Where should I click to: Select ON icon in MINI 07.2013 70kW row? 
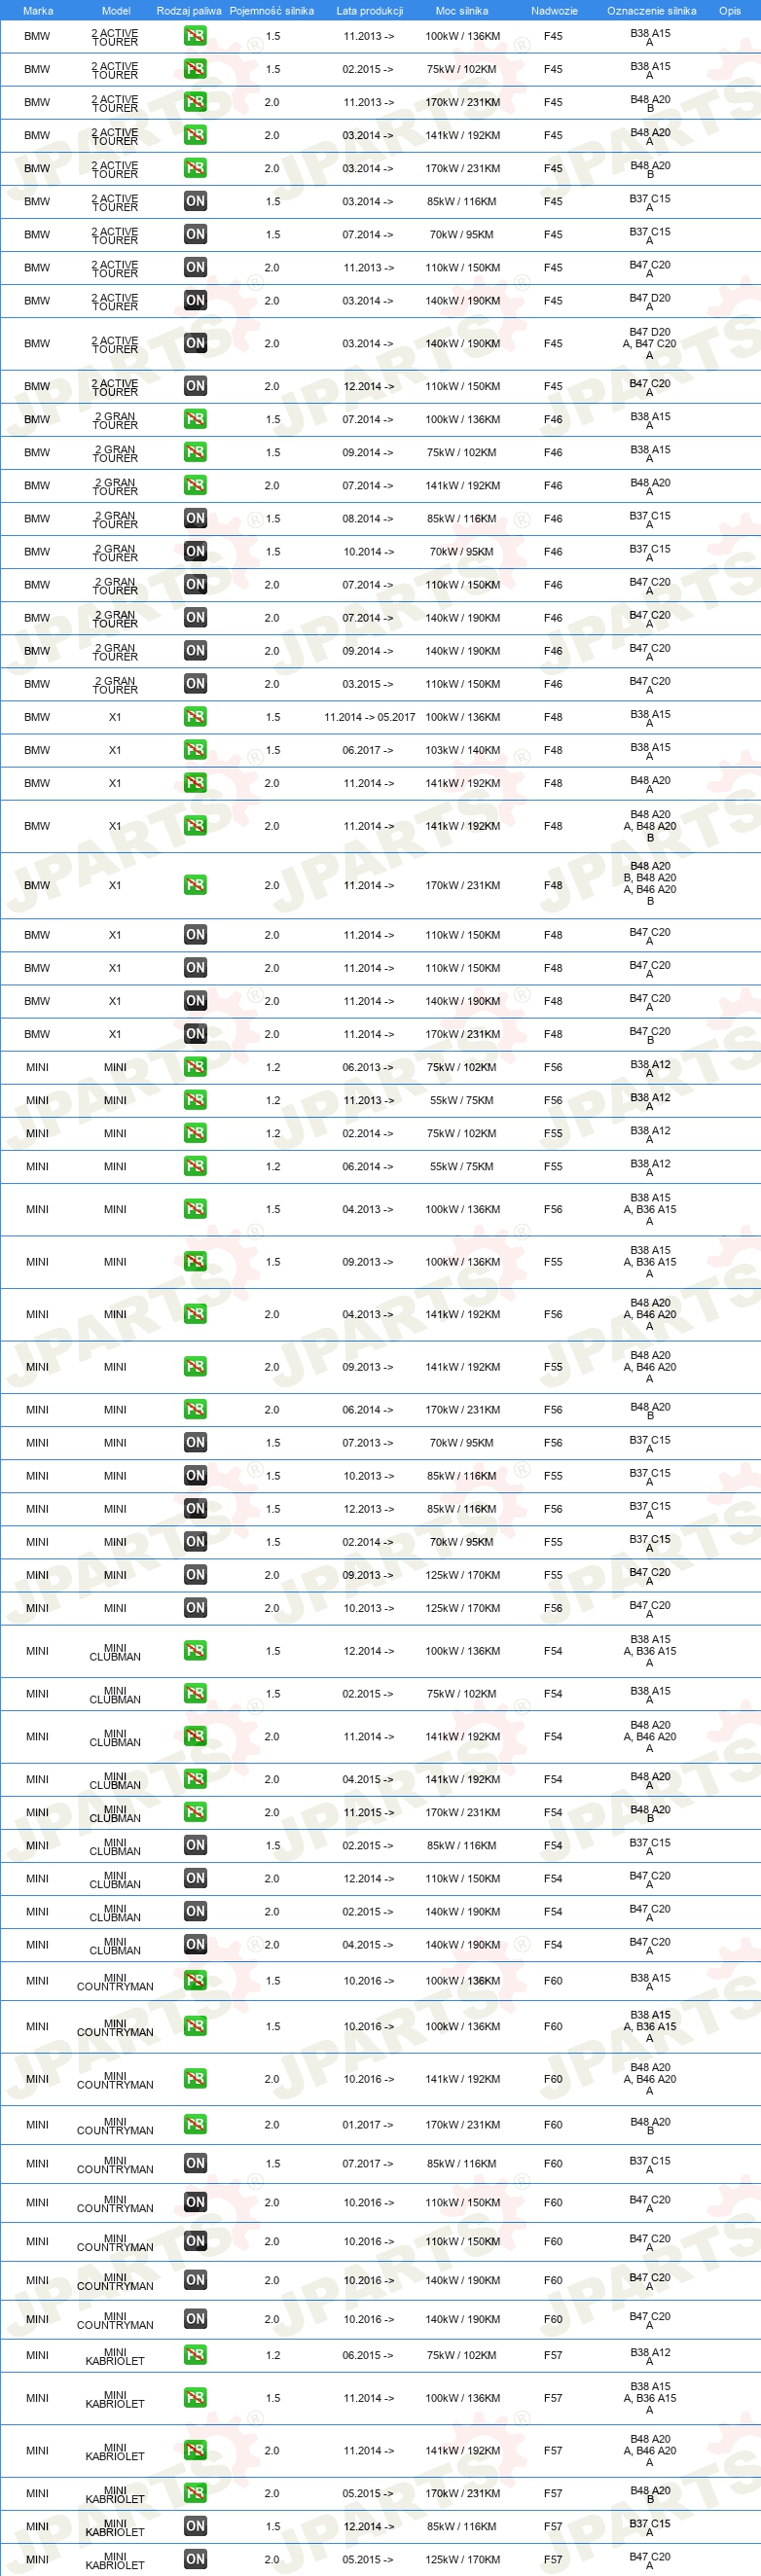click(x=195, y=1443)
